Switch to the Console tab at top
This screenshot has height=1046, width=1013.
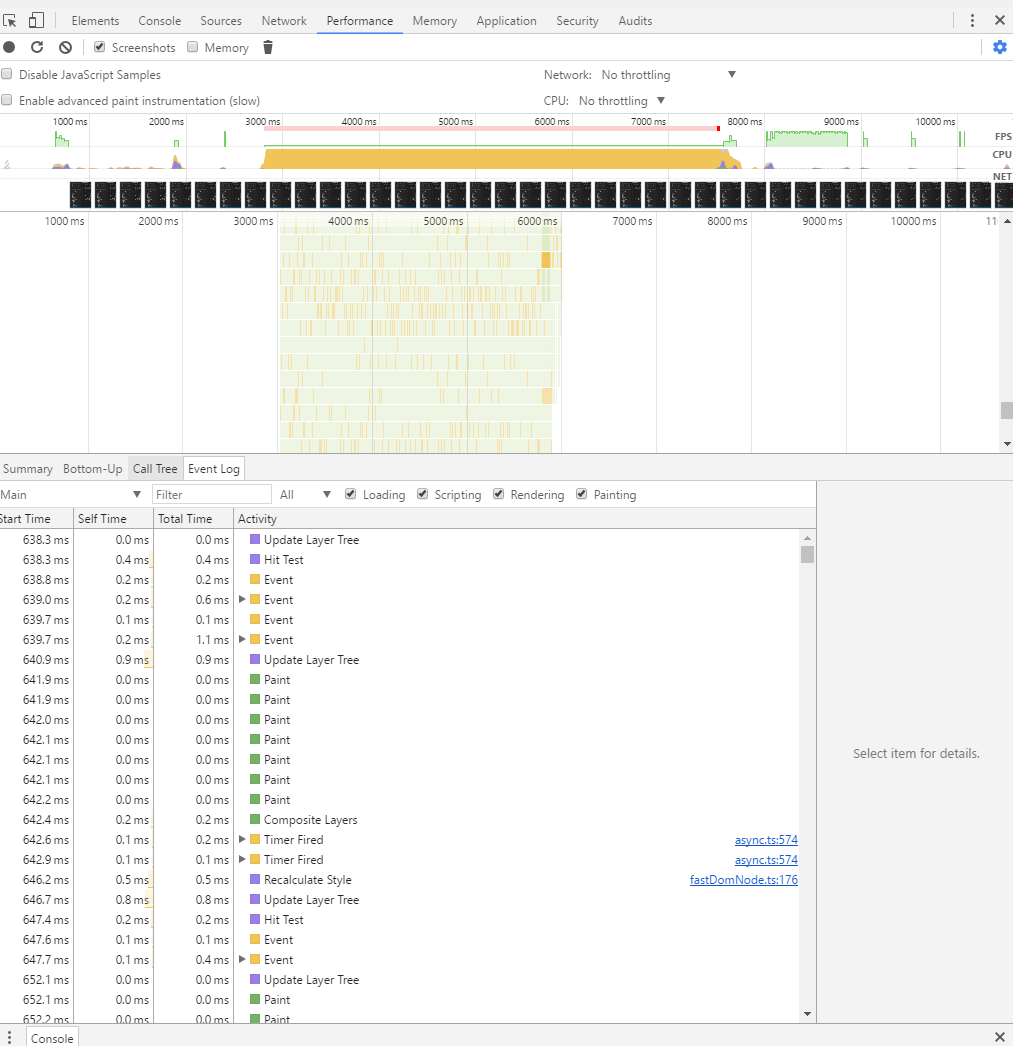point(159,21)
